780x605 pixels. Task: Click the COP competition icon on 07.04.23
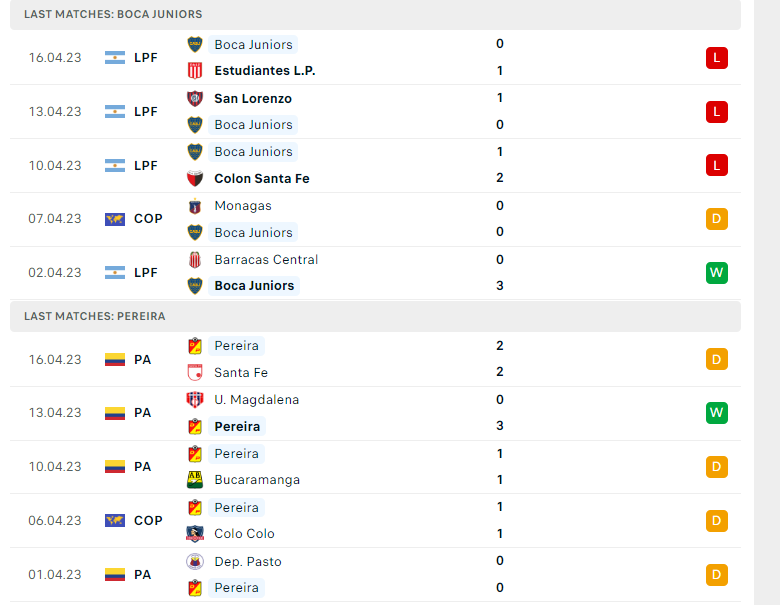pos(115,219)
